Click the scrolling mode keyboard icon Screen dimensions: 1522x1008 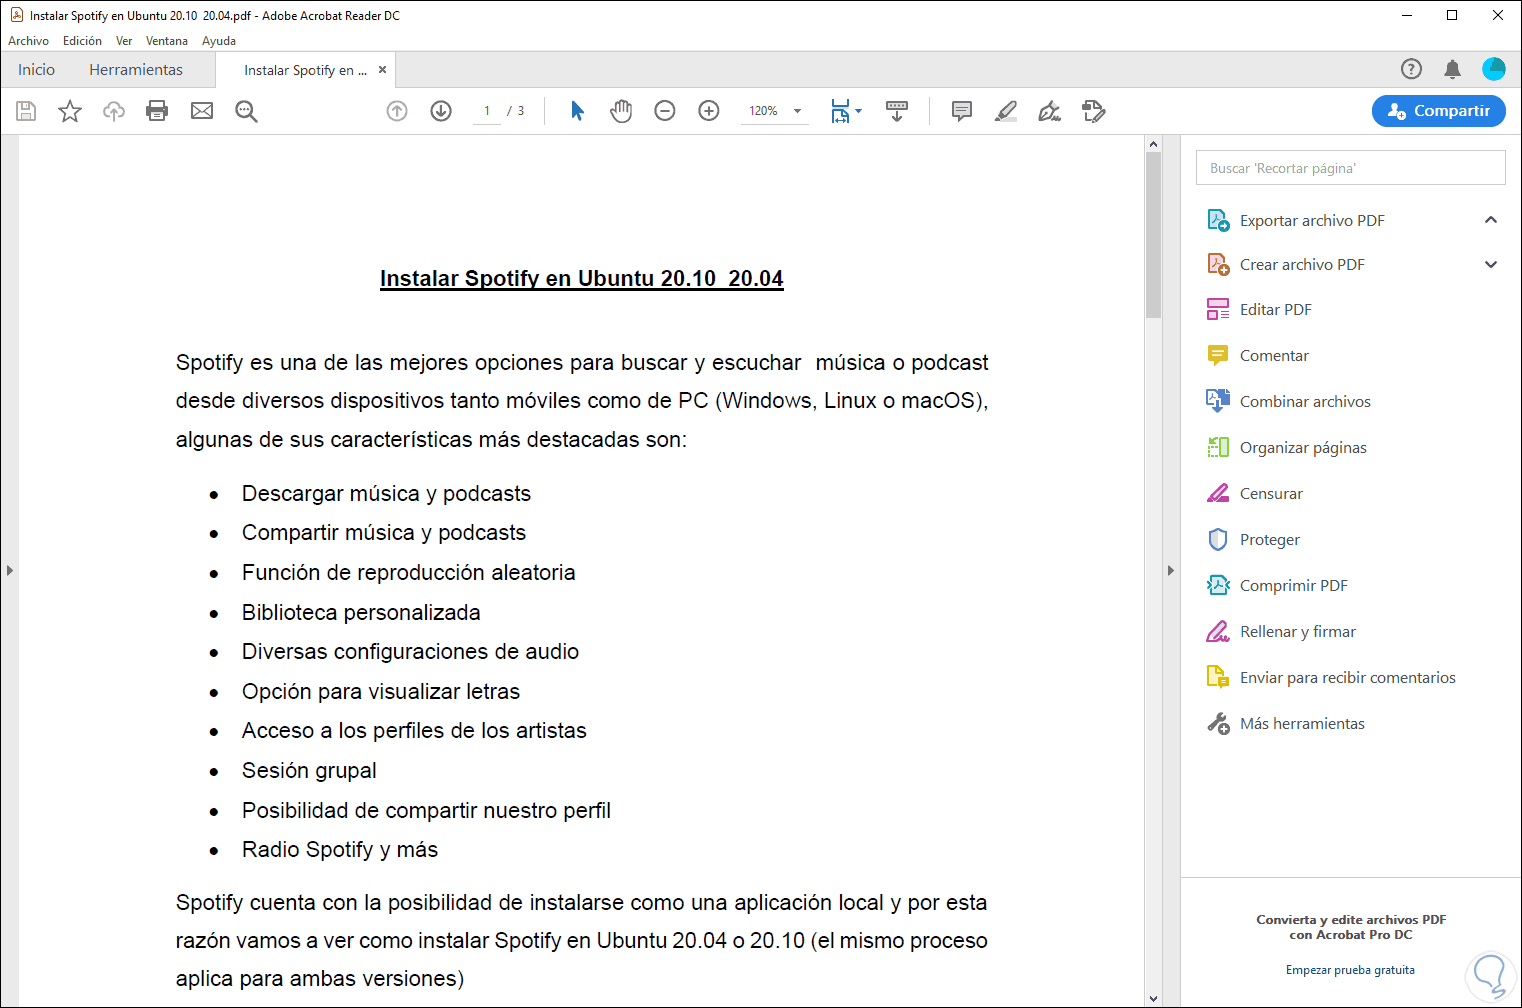coord(897,111)
